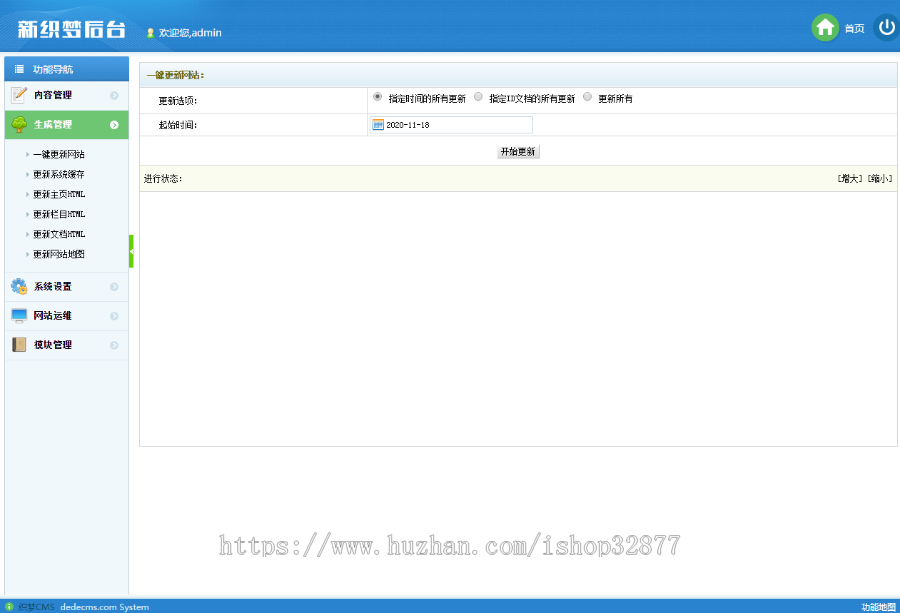Open 一键更新网站 page
This screenshot has width=900, height=613.
coord(59,154)
